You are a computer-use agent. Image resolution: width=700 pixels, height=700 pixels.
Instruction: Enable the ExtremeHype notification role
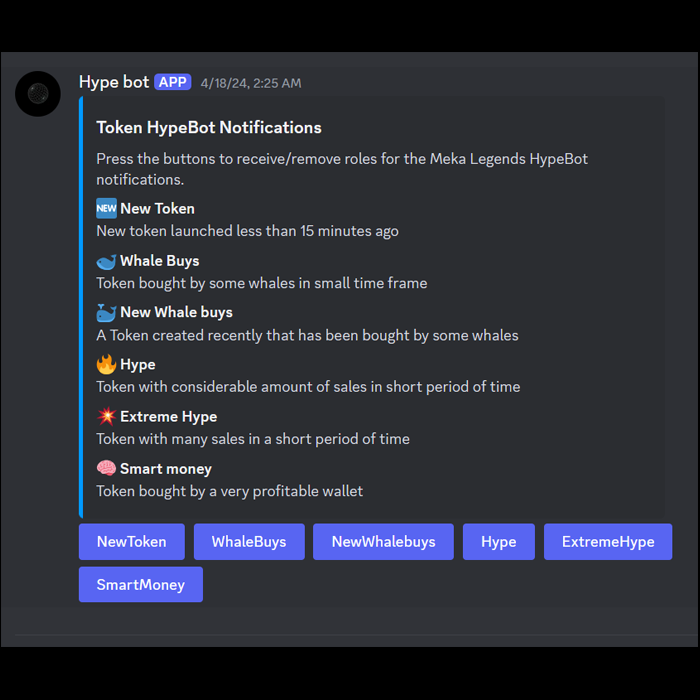click(x=608, y=542)
